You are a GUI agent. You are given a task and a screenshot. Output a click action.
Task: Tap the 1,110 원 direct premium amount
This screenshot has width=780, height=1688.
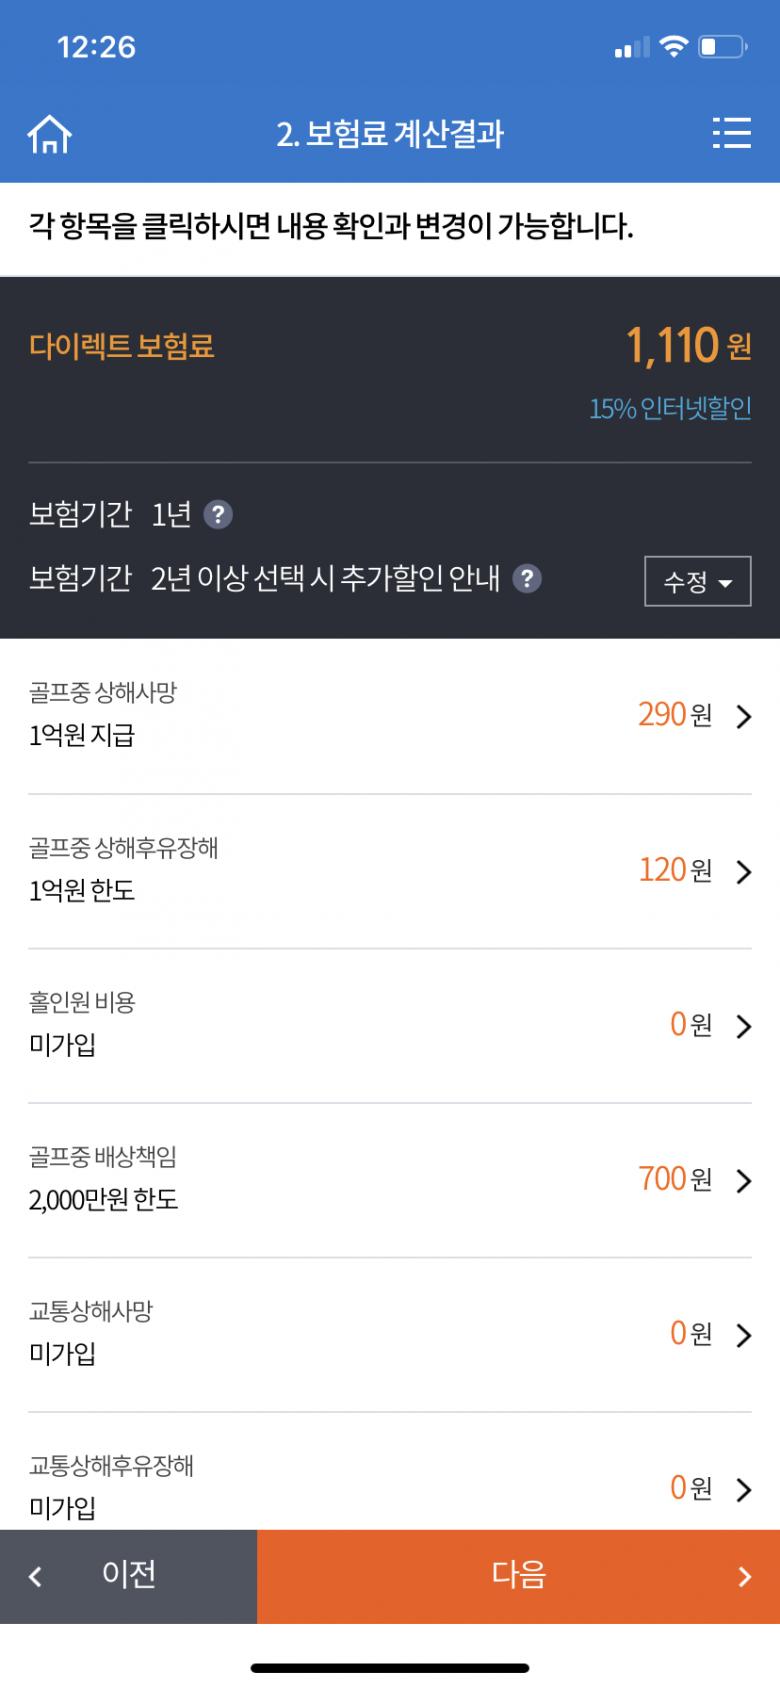point(687,346)
